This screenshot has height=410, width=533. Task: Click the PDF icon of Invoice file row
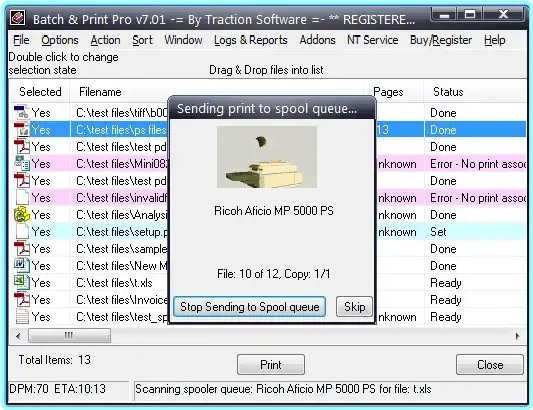click(x=22, y=300)
